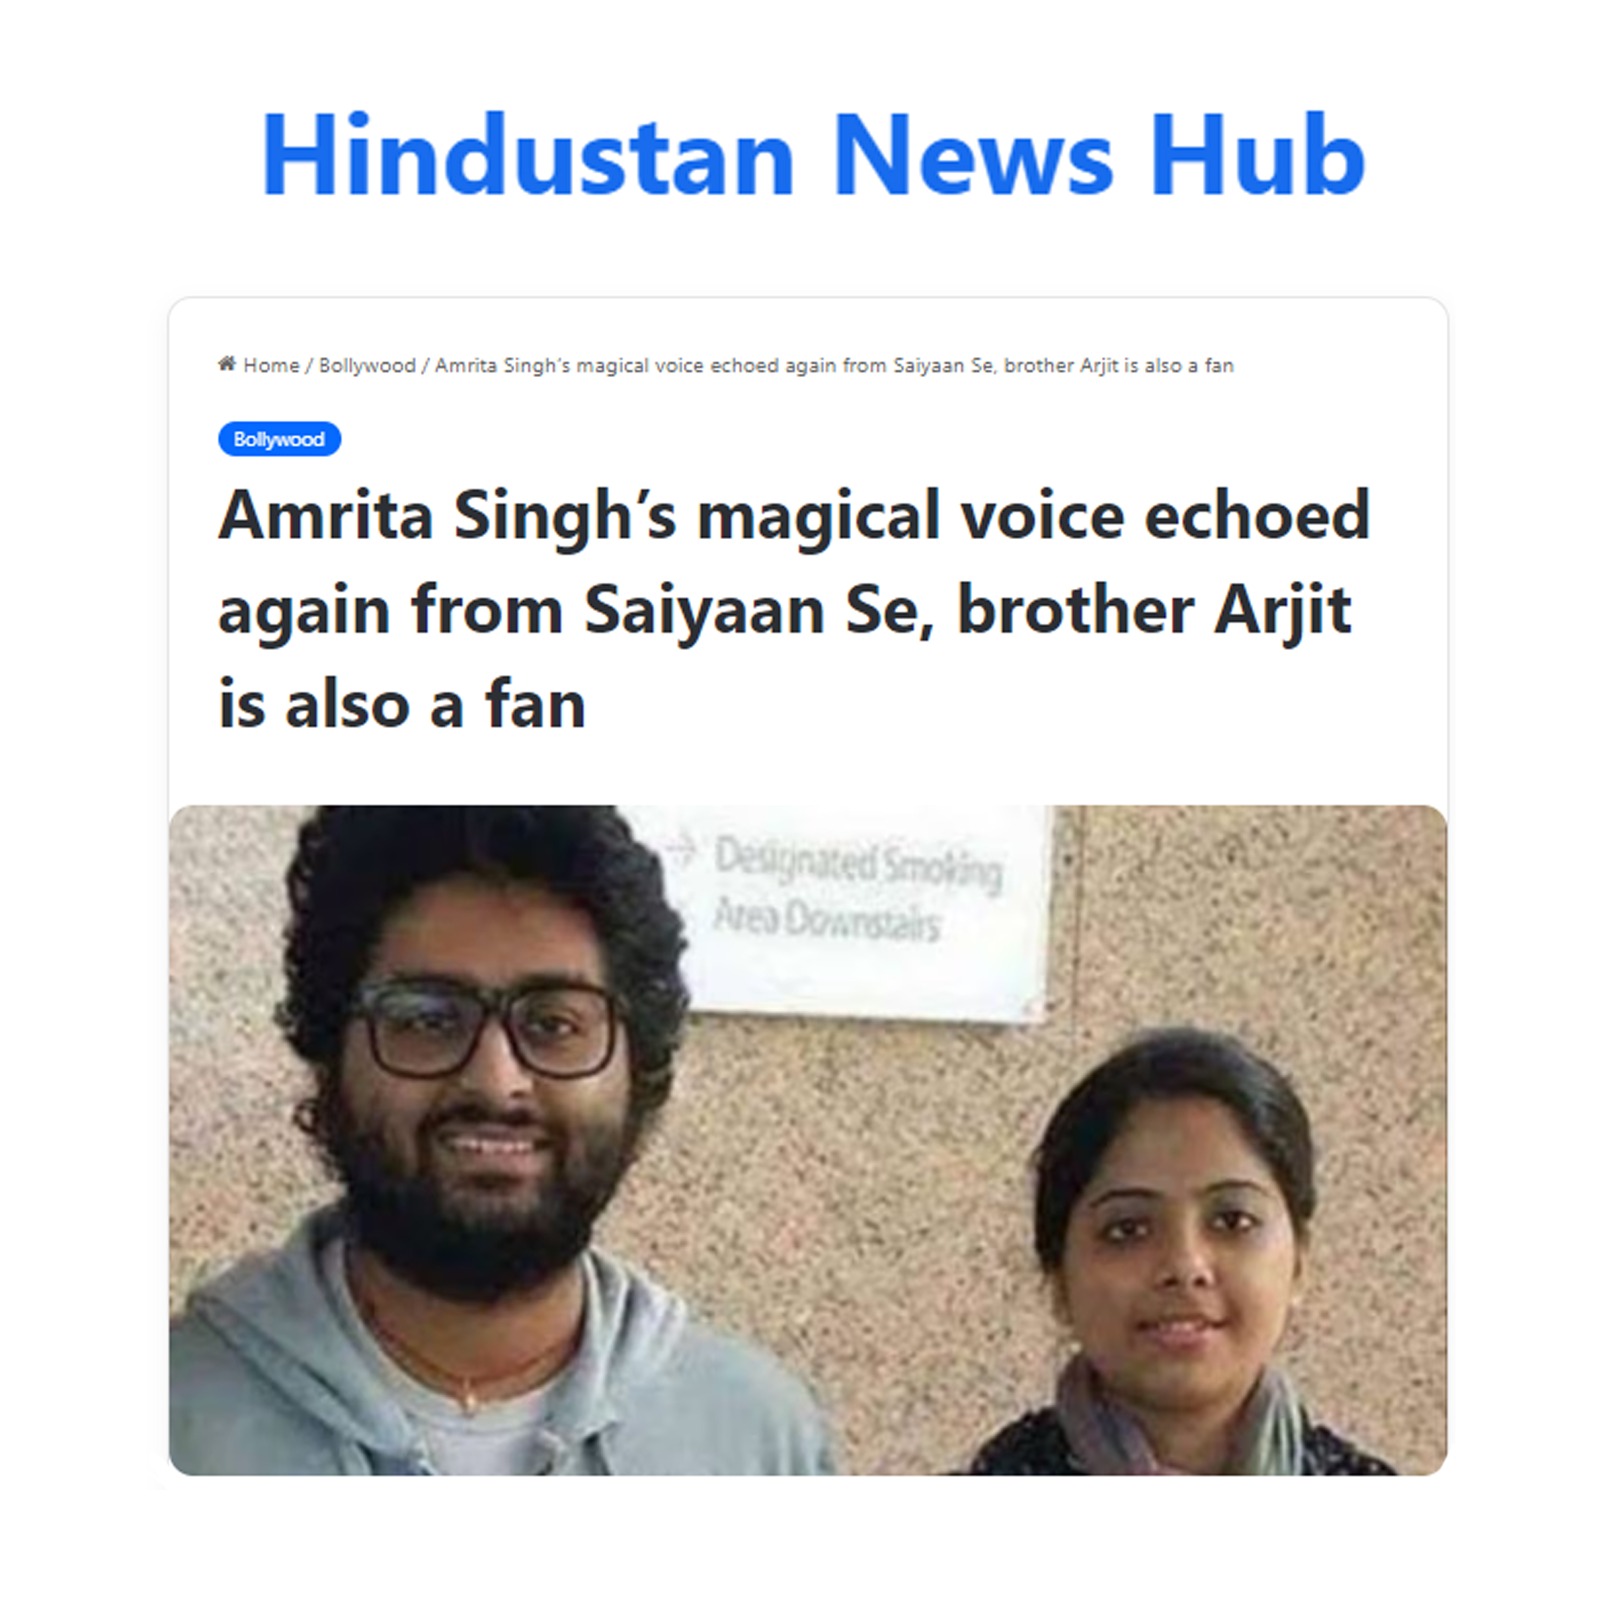Click the blue Bollywood category badge
The height and width of the screenshot is (1600, 1600).
pos(279,439)
